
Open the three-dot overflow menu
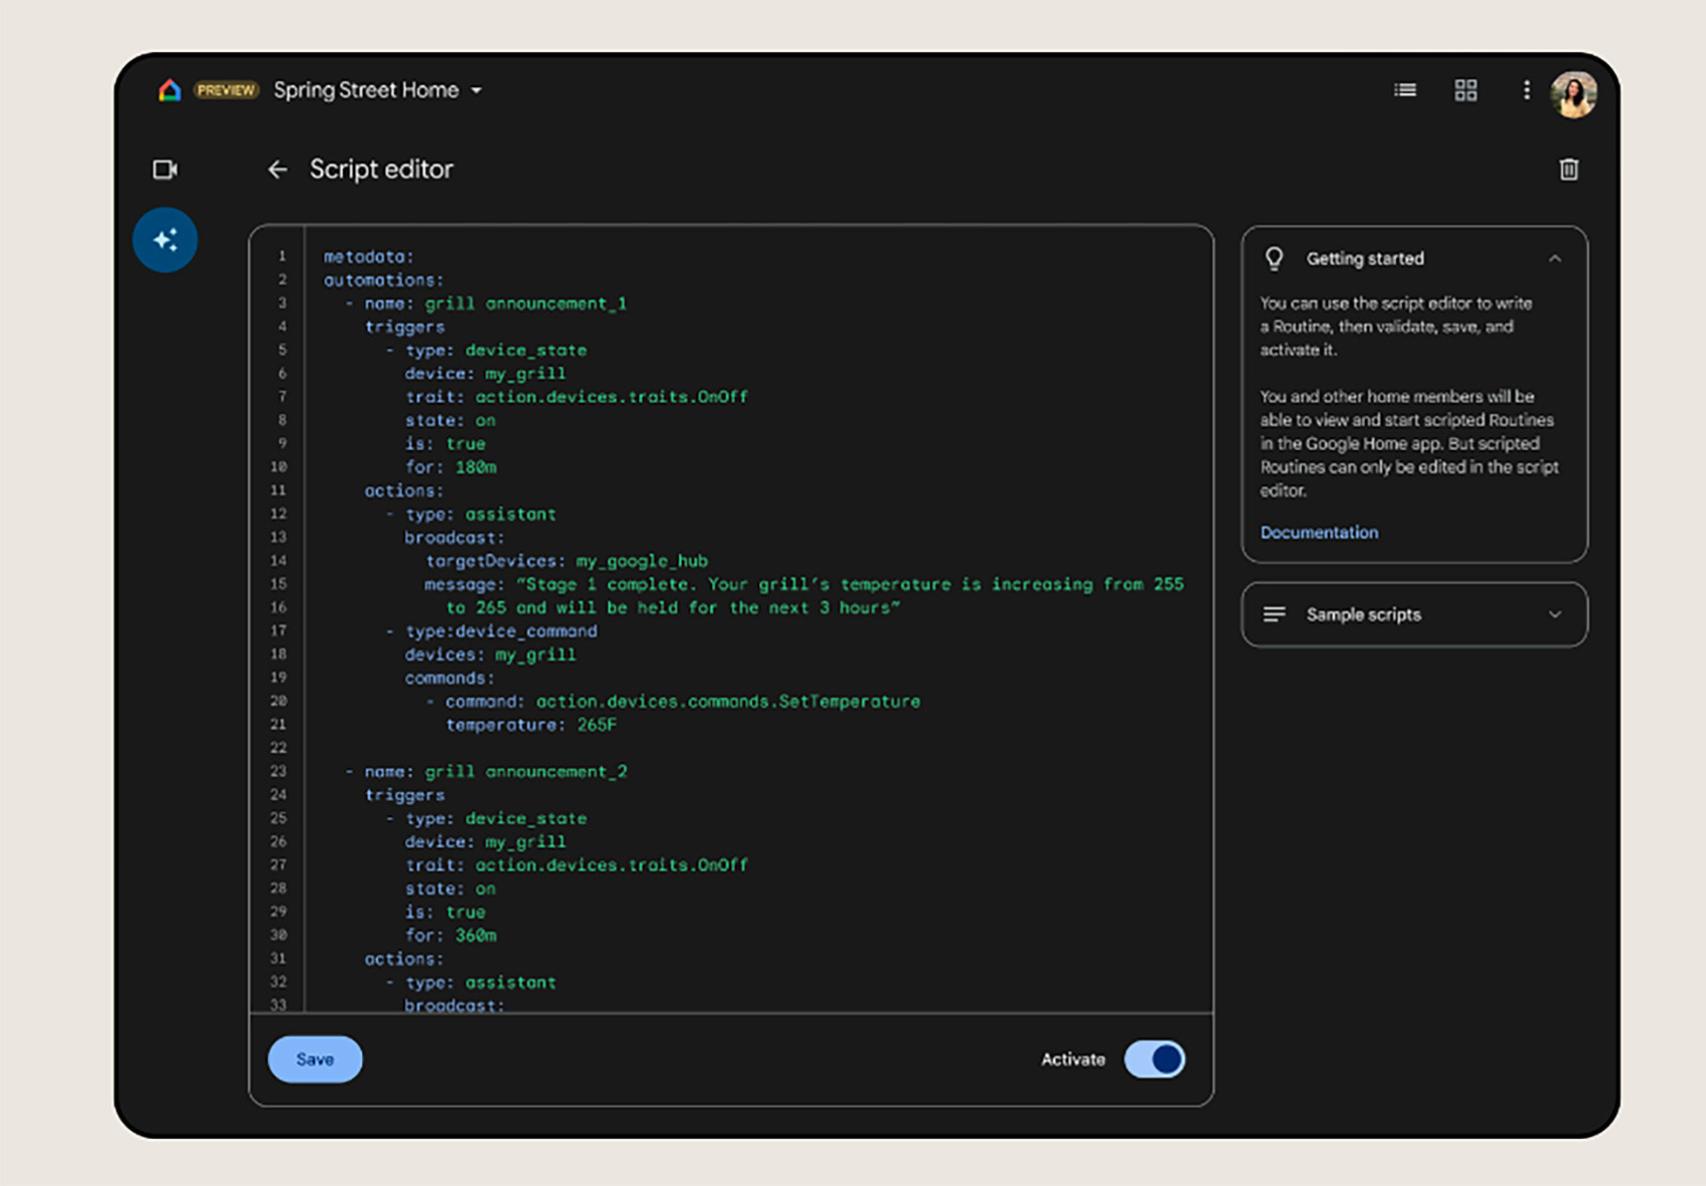click(x=1526, y=90)
